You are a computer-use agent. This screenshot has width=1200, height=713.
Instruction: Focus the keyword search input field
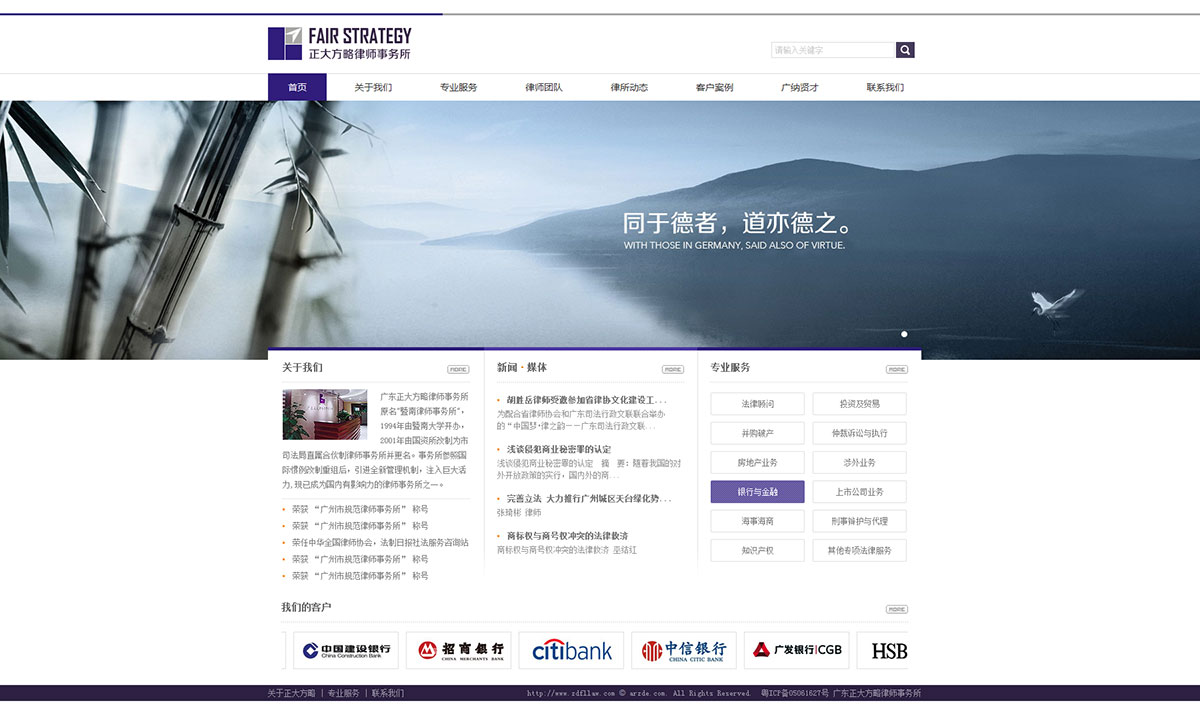(832, 50)
